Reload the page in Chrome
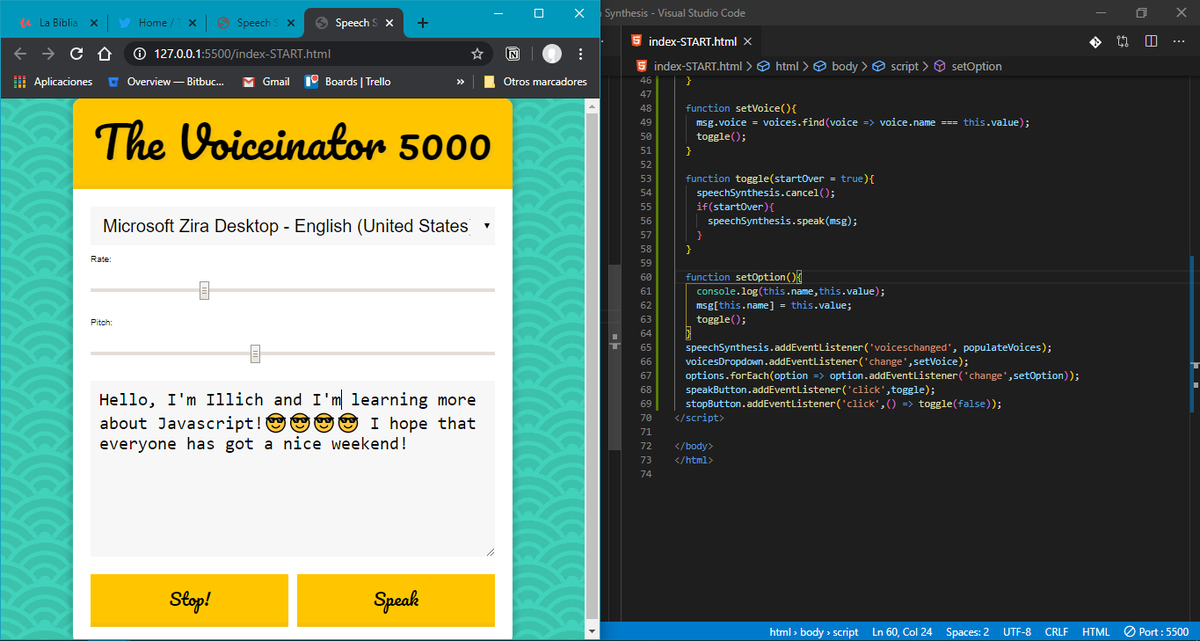 tap(76, 54)
